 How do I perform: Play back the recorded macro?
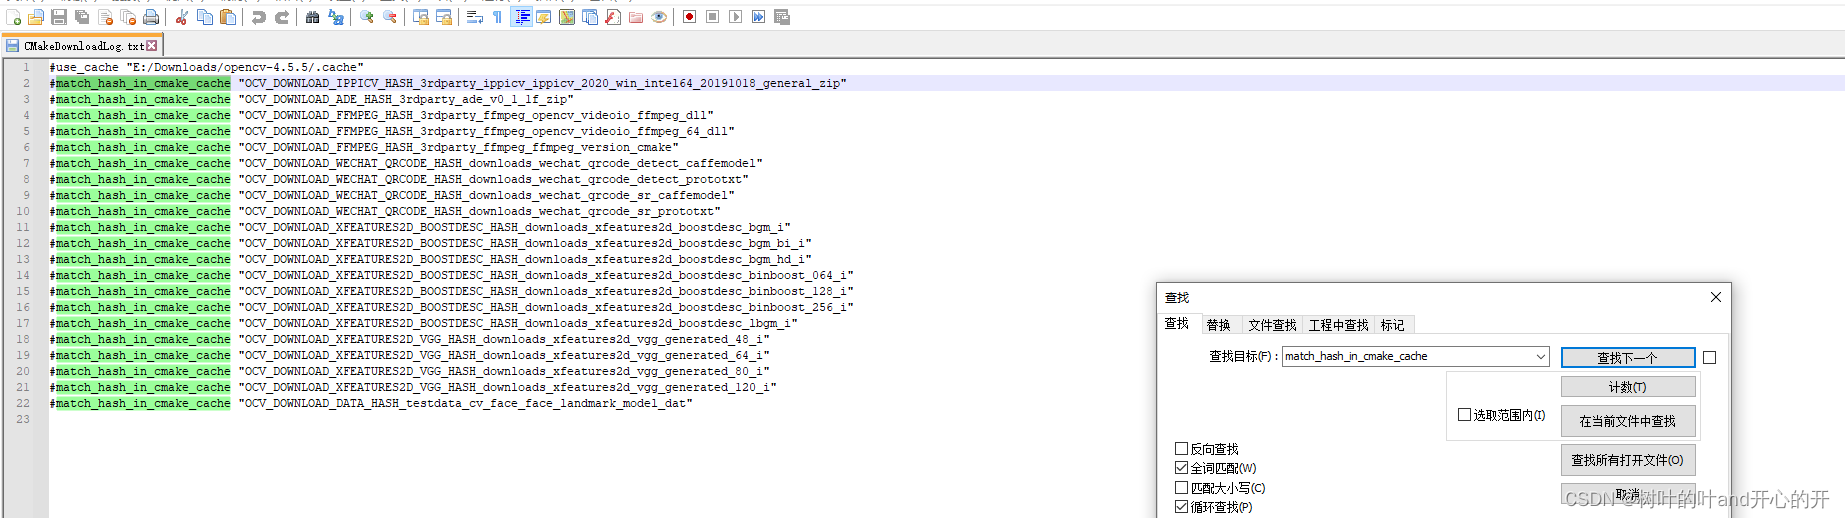[x=736, y=17]
